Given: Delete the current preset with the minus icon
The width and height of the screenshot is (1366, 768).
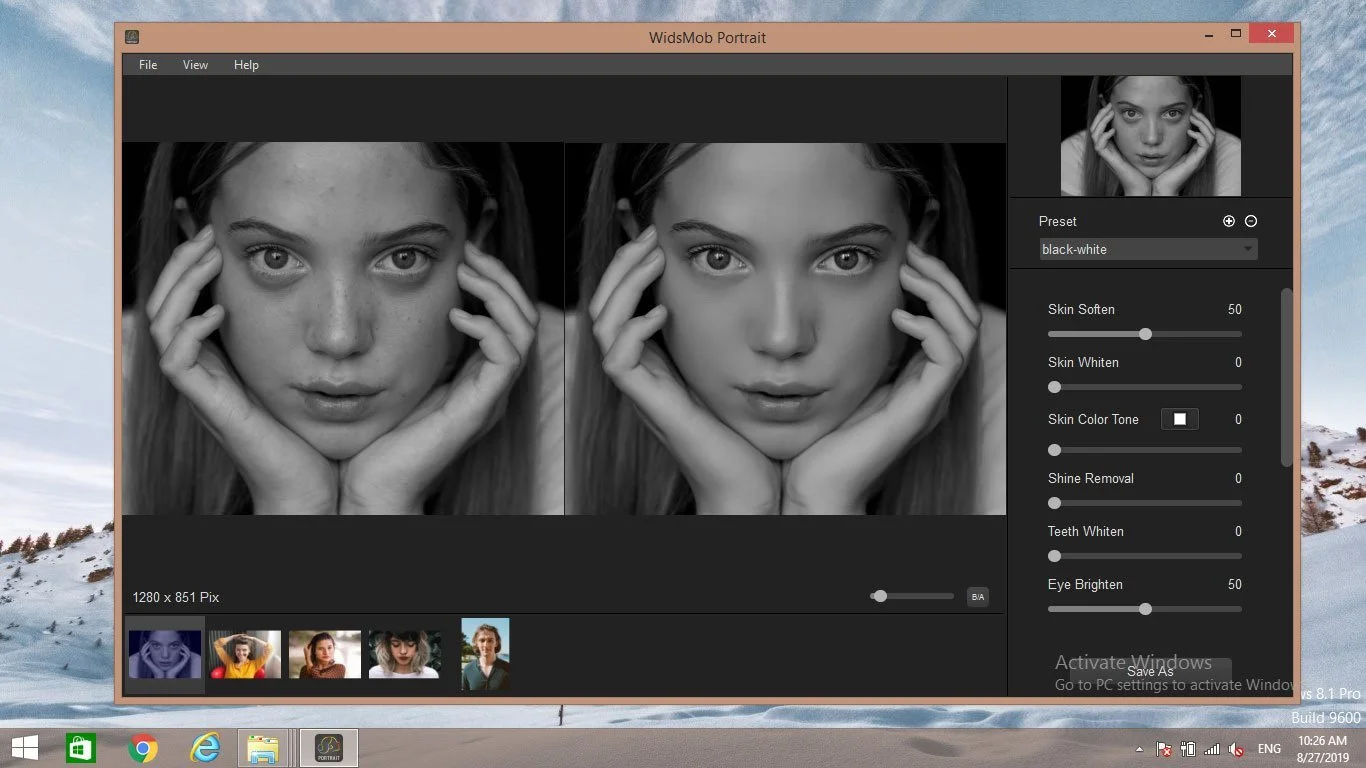Looking at the screenshot, I should point(1251,221).
